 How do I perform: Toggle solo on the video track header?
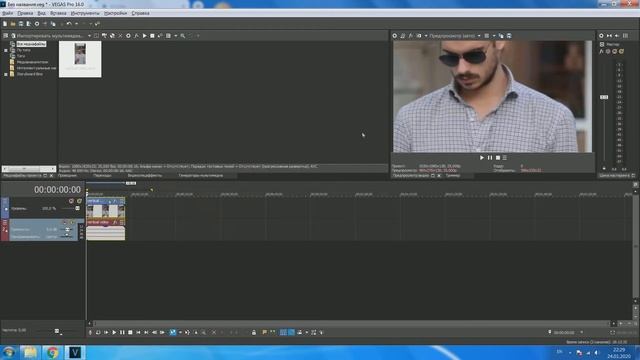80,201
